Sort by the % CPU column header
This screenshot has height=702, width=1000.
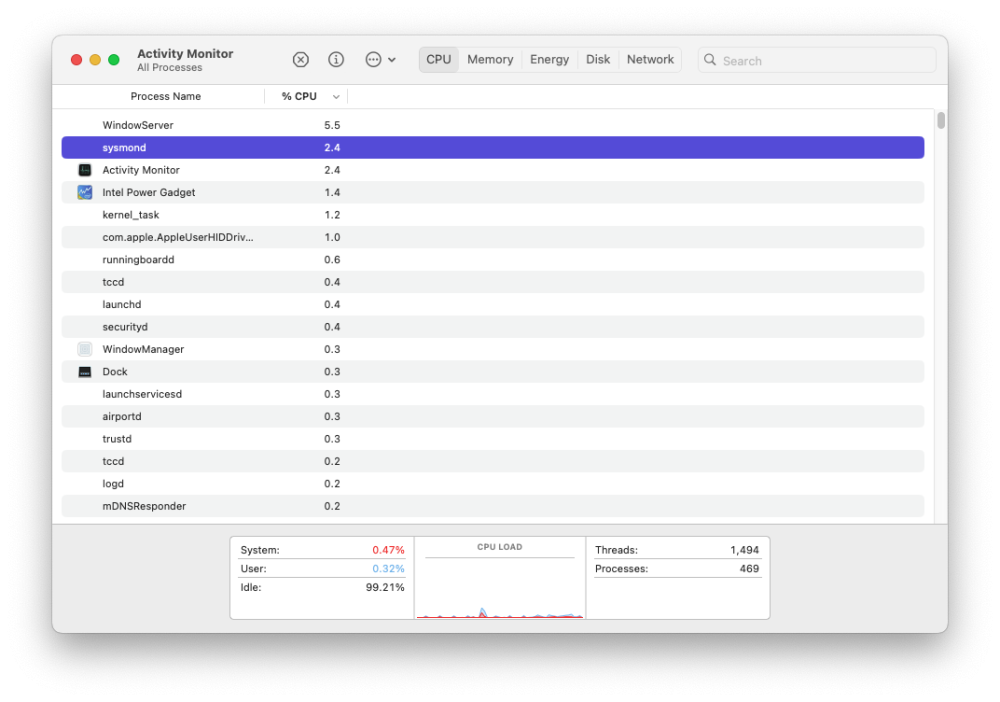coord(299,96)
